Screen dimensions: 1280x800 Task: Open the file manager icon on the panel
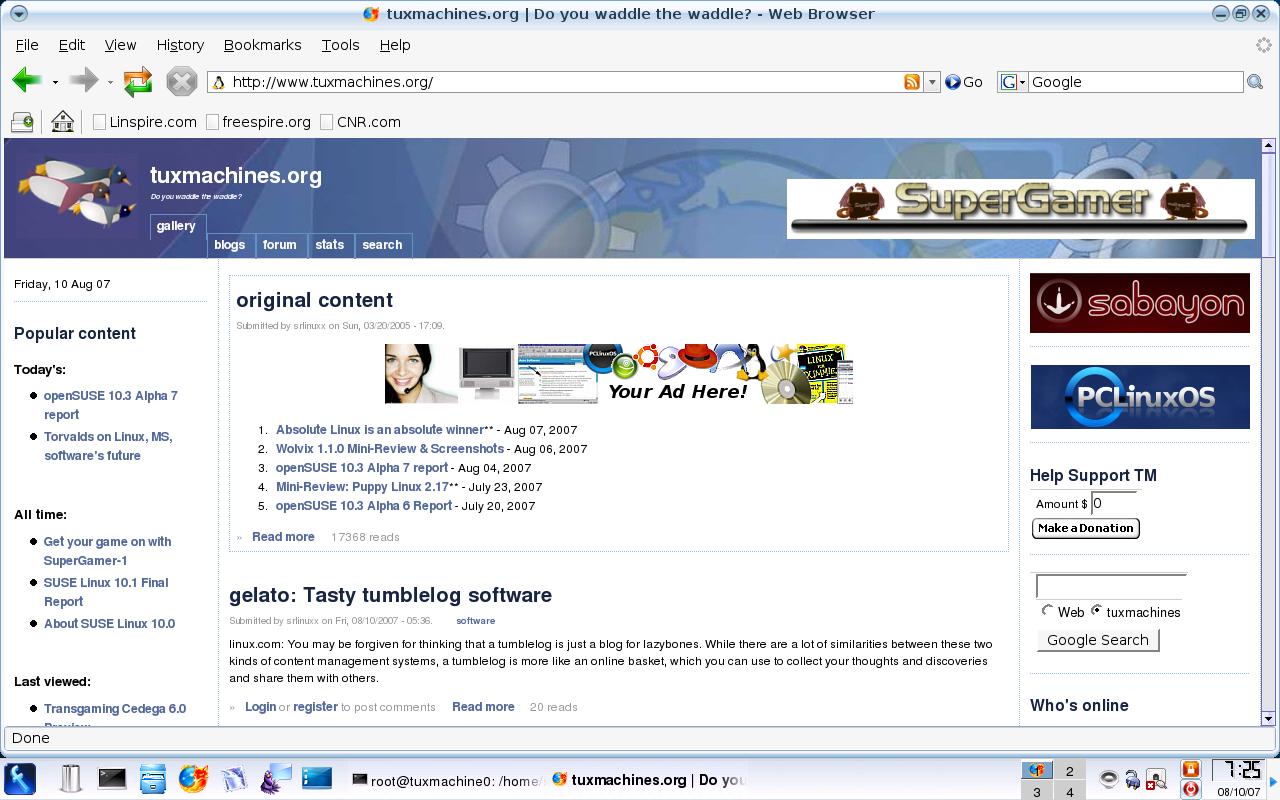tap(152, 778)
